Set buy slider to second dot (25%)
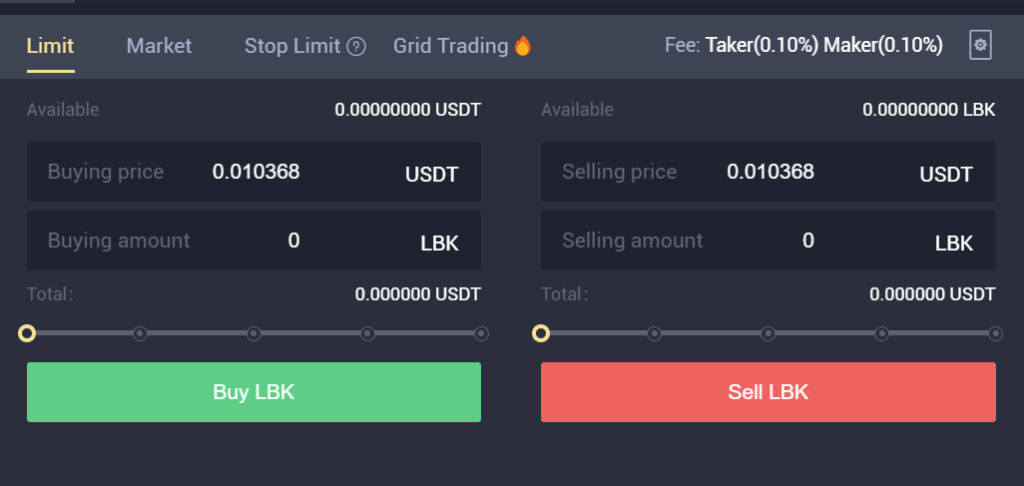The height and width of the screenshot is (486, 1024). click(140, 333)
